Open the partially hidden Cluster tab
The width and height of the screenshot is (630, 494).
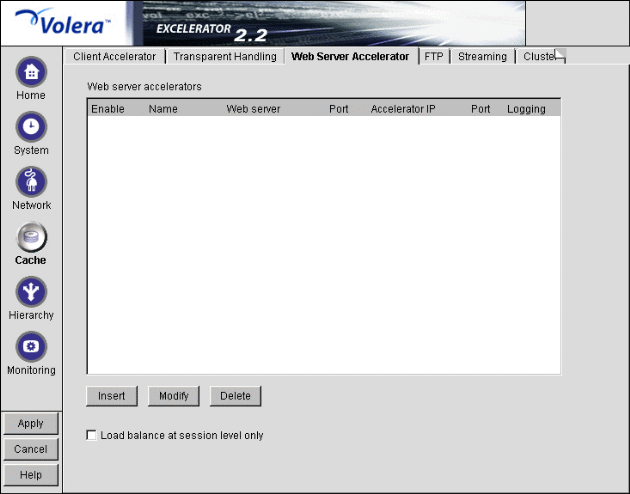(538, 57)
